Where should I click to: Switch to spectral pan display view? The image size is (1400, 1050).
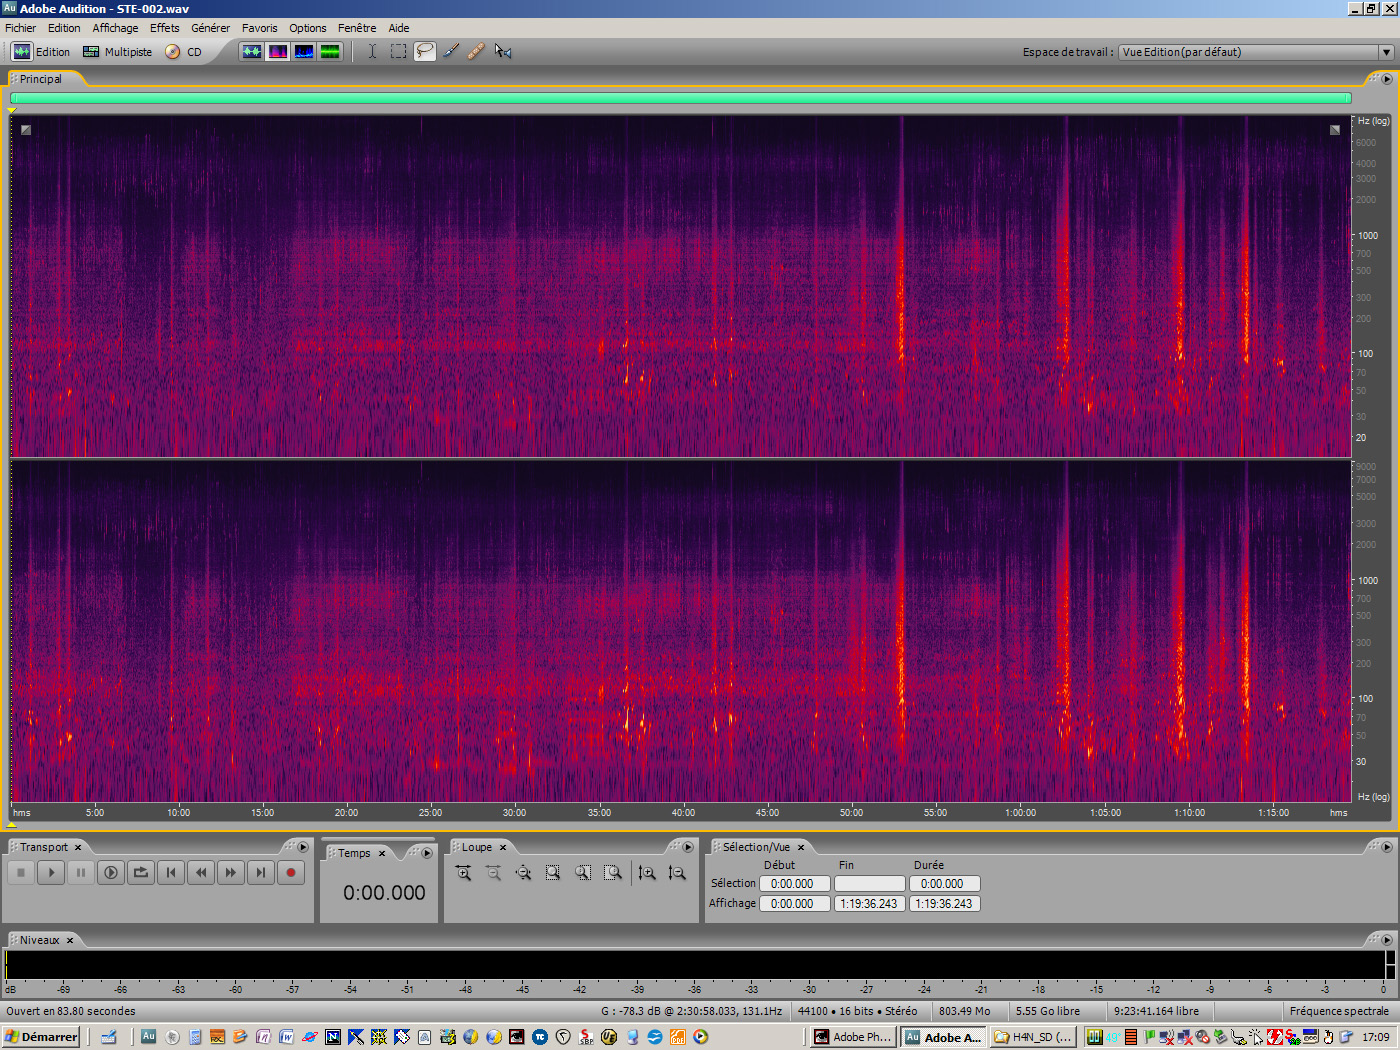pos(303,51)
